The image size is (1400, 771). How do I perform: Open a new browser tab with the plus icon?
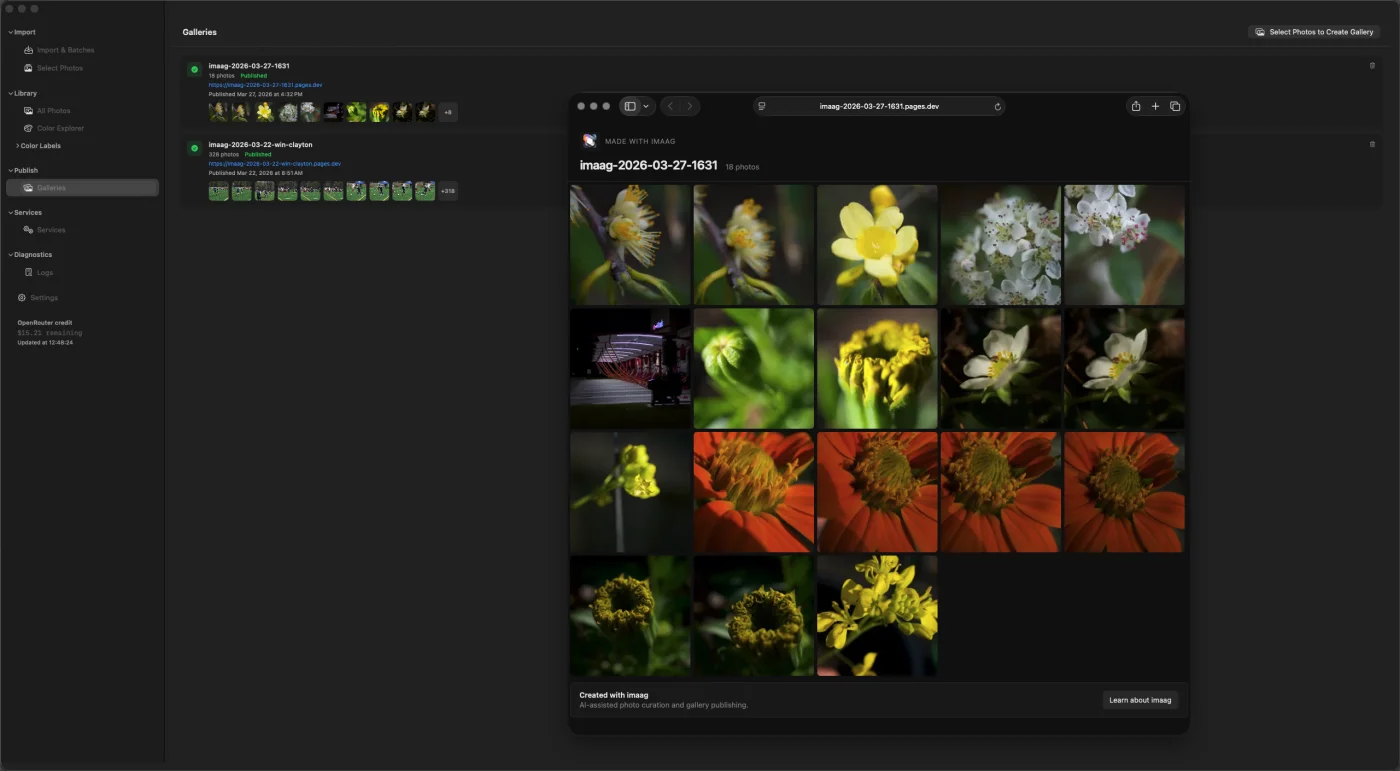[x=1155, y=105]
